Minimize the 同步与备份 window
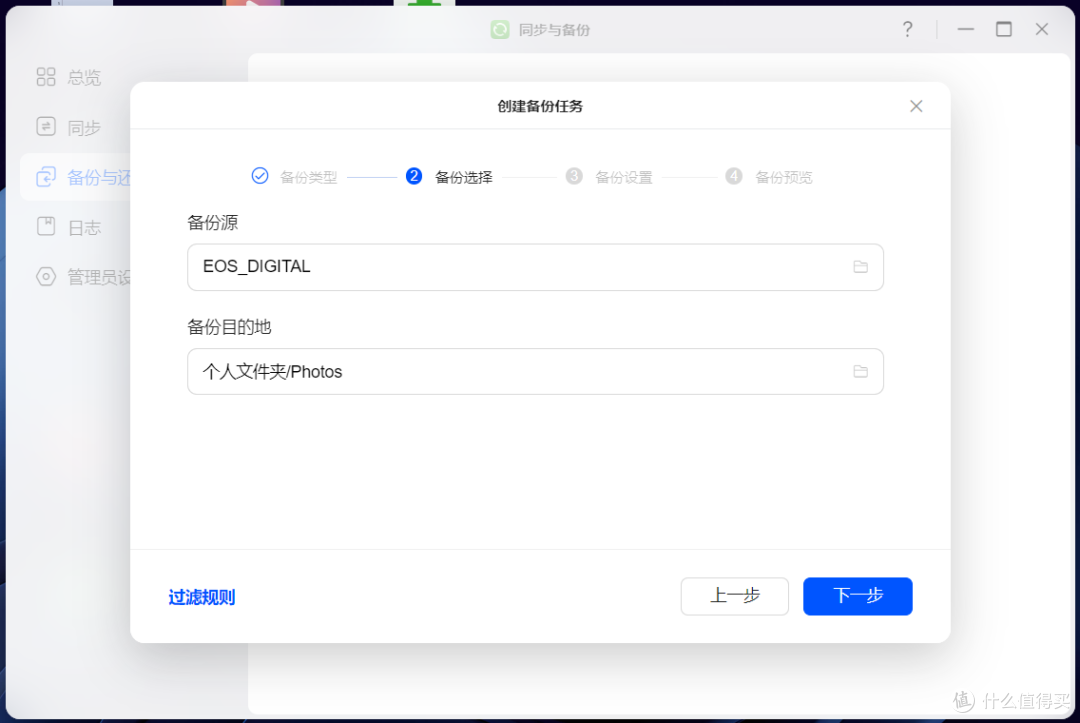Viewport: 1080px width, 723px height. 966,29
